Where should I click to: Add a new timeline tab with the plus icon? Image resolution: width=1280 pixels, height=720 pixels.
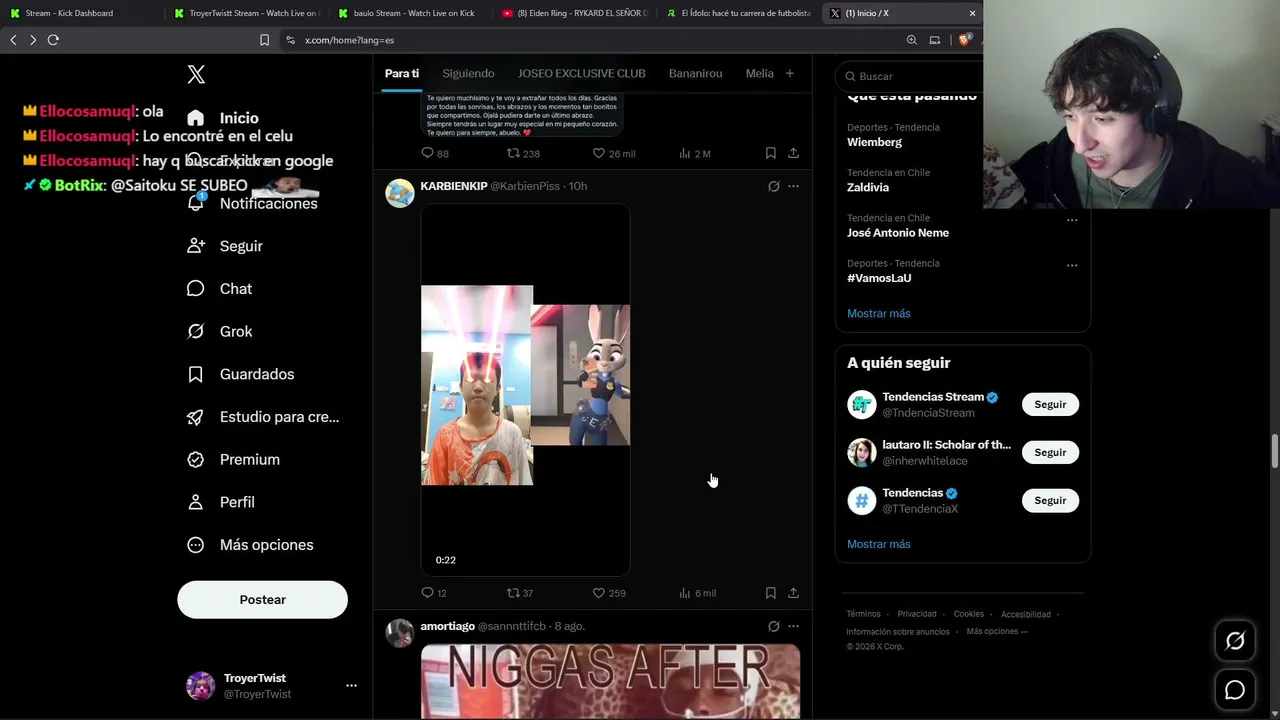click(x=789, y=73)
